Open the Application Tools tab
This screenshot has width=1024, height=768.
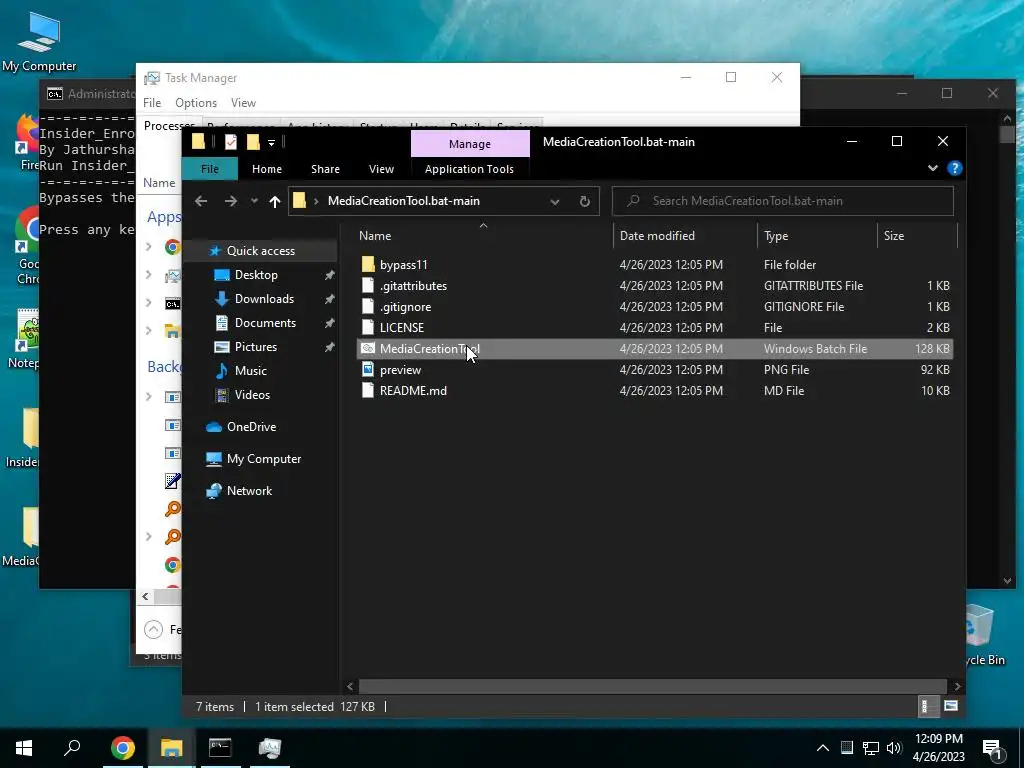coord(469,168)
